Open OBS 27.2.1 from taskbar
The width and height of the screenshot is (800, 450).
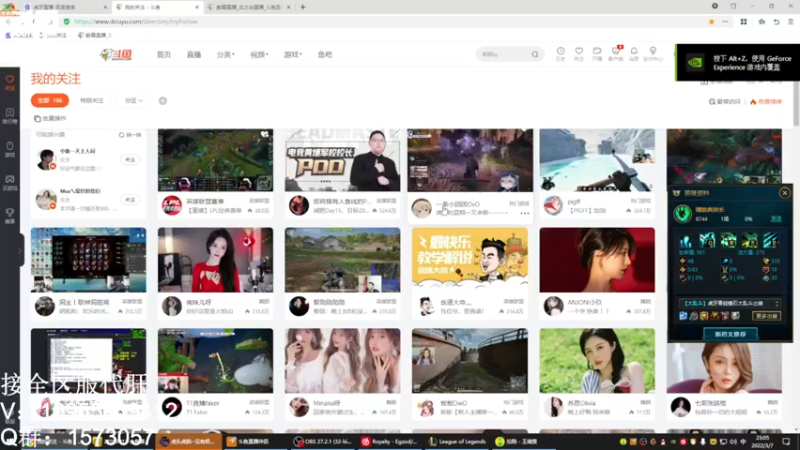click(324, 441)
